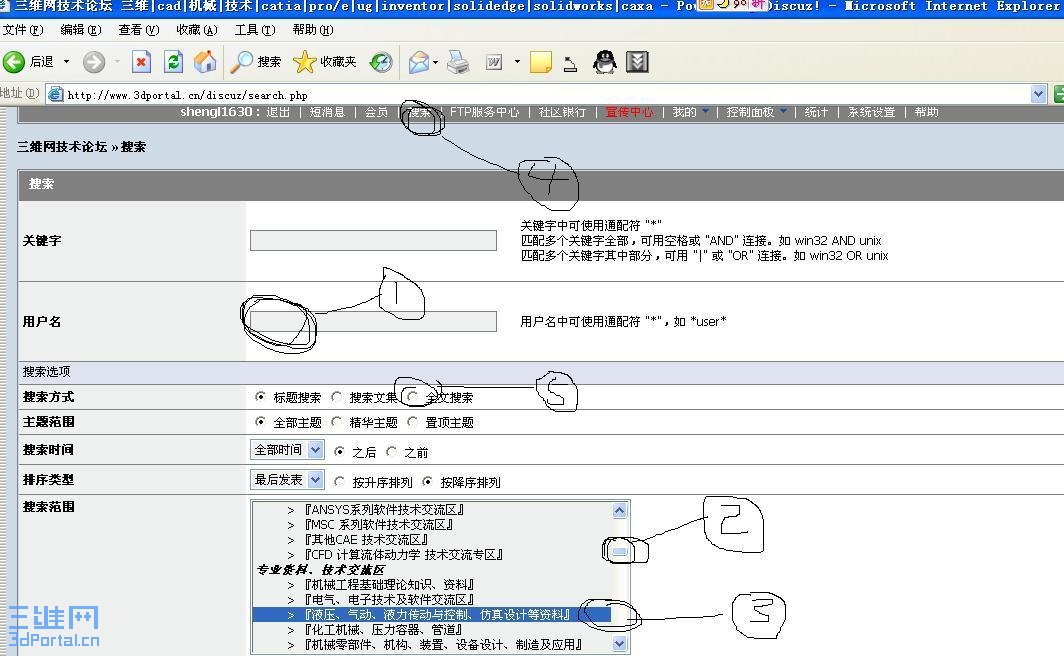The image size is (1064, 656).
Task: Open the 会员 link
Action: click(x=376, y=112)
